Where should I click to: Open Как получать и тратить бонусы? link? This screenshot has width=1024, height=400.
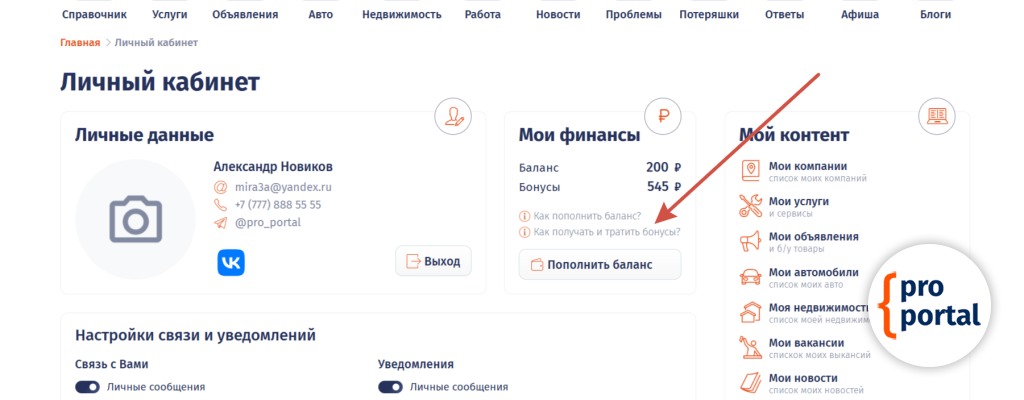(x=606, y=232)
